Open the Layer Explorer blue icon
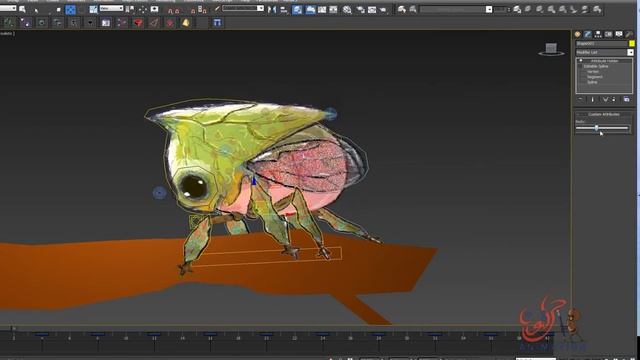This screenshot has height=360, width=640. pyautogui.click(x=297, y=9)
